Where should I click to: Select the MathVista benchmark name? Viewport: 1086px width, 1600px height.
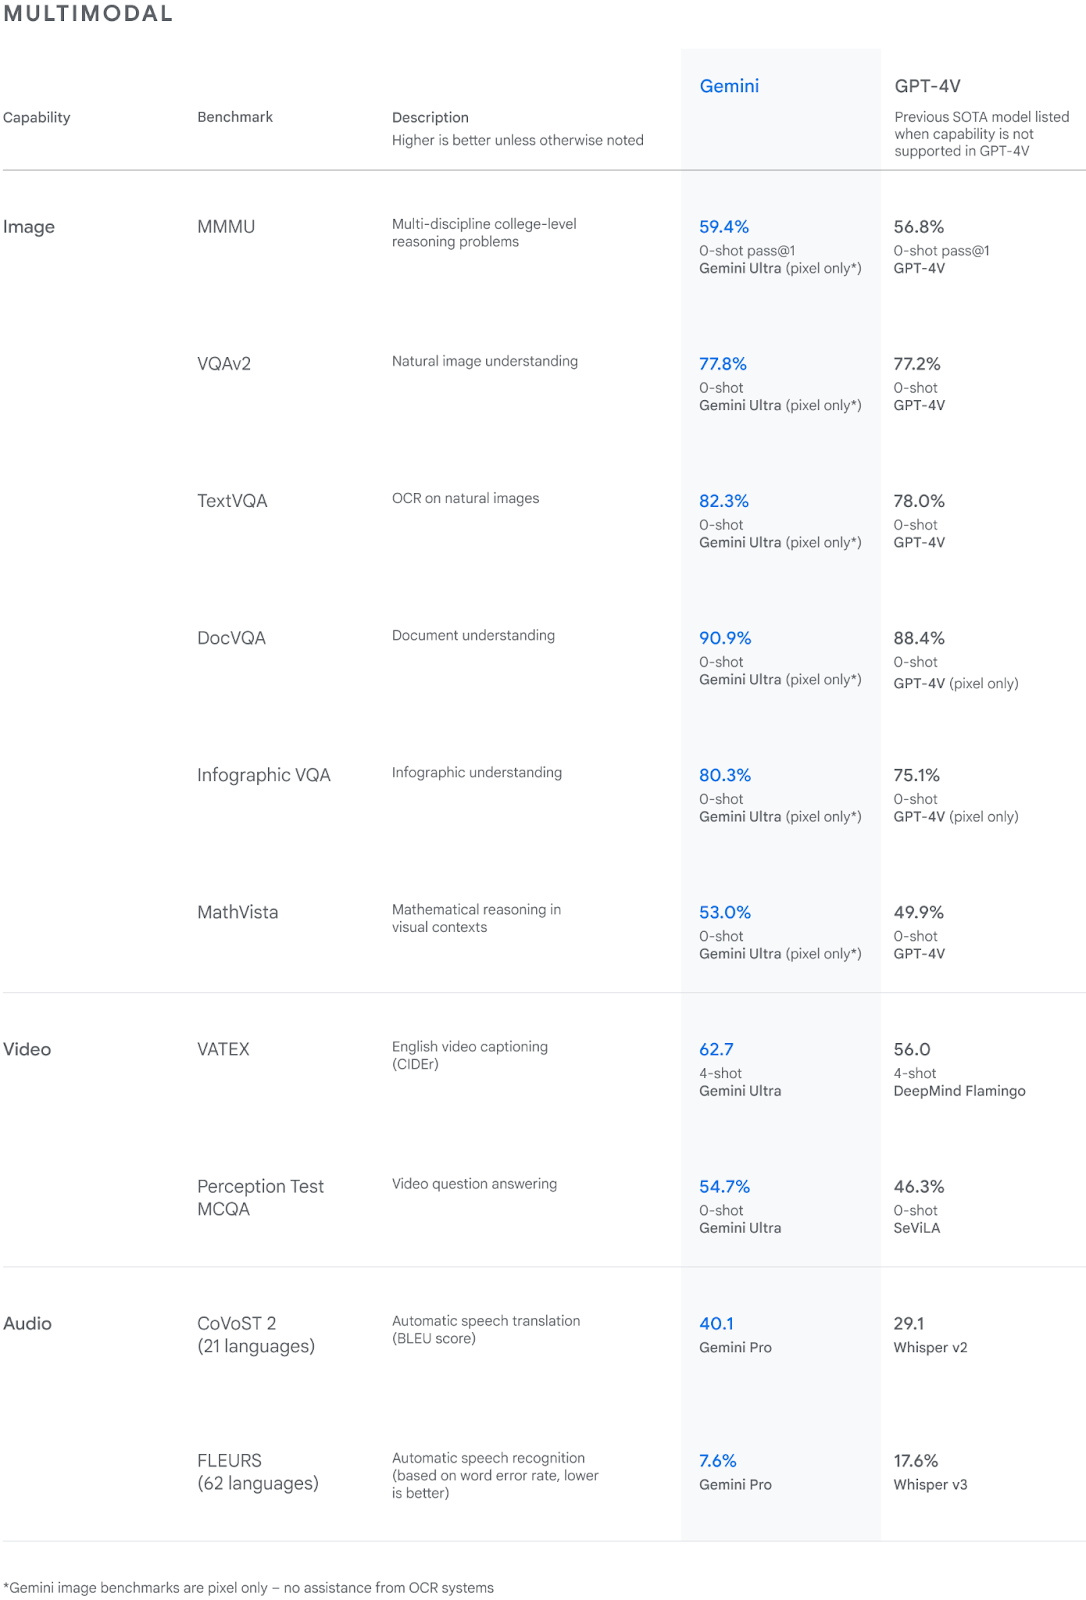tap(237, 912)
